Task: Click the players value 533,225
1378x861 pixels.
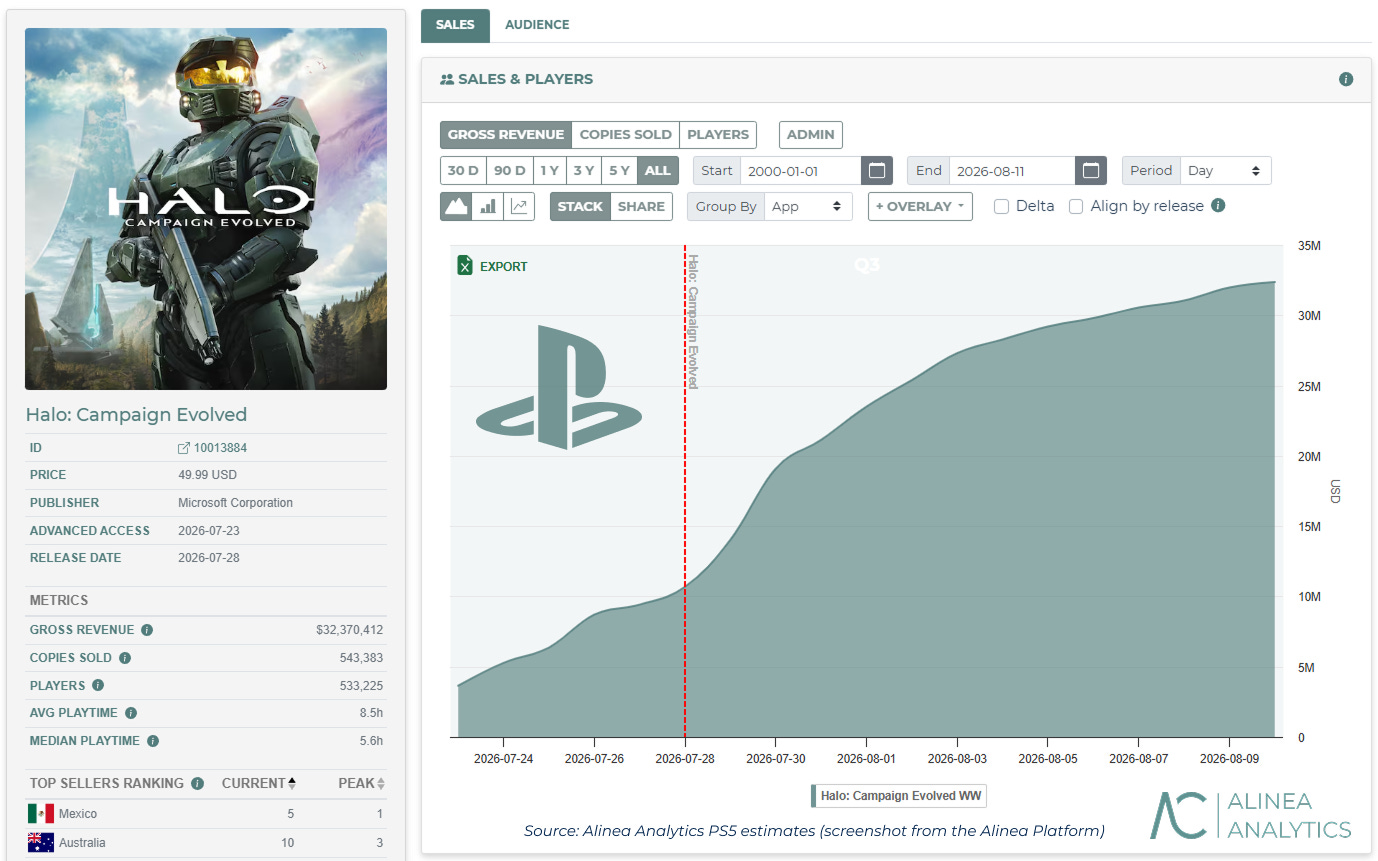Action: [x=361, y=686]
